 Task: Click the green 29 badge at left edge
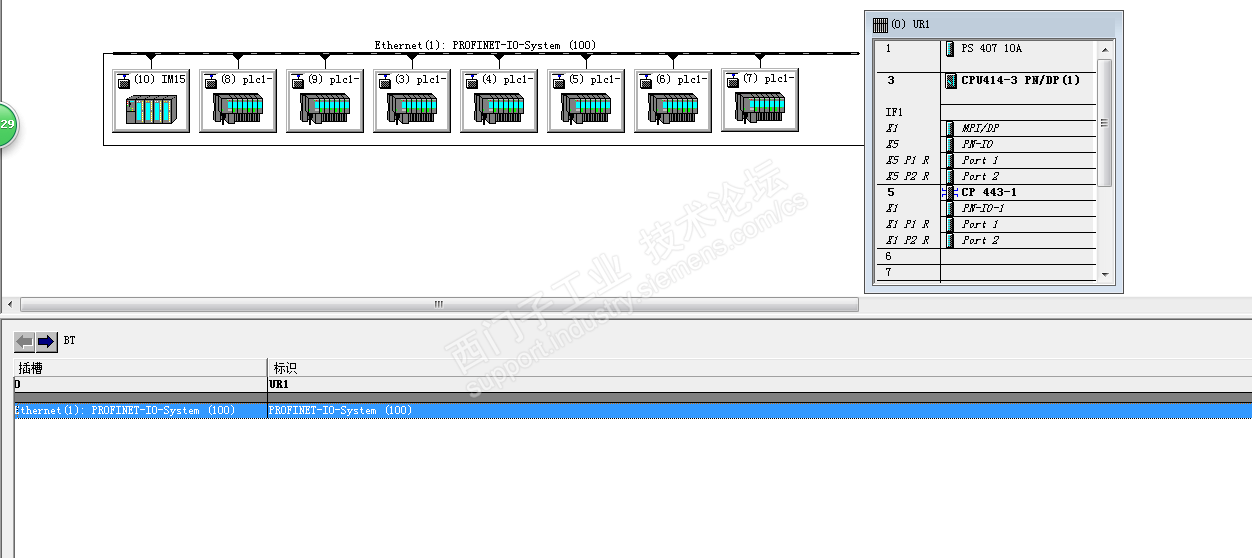pyautogui.click(x=8, y=124)
